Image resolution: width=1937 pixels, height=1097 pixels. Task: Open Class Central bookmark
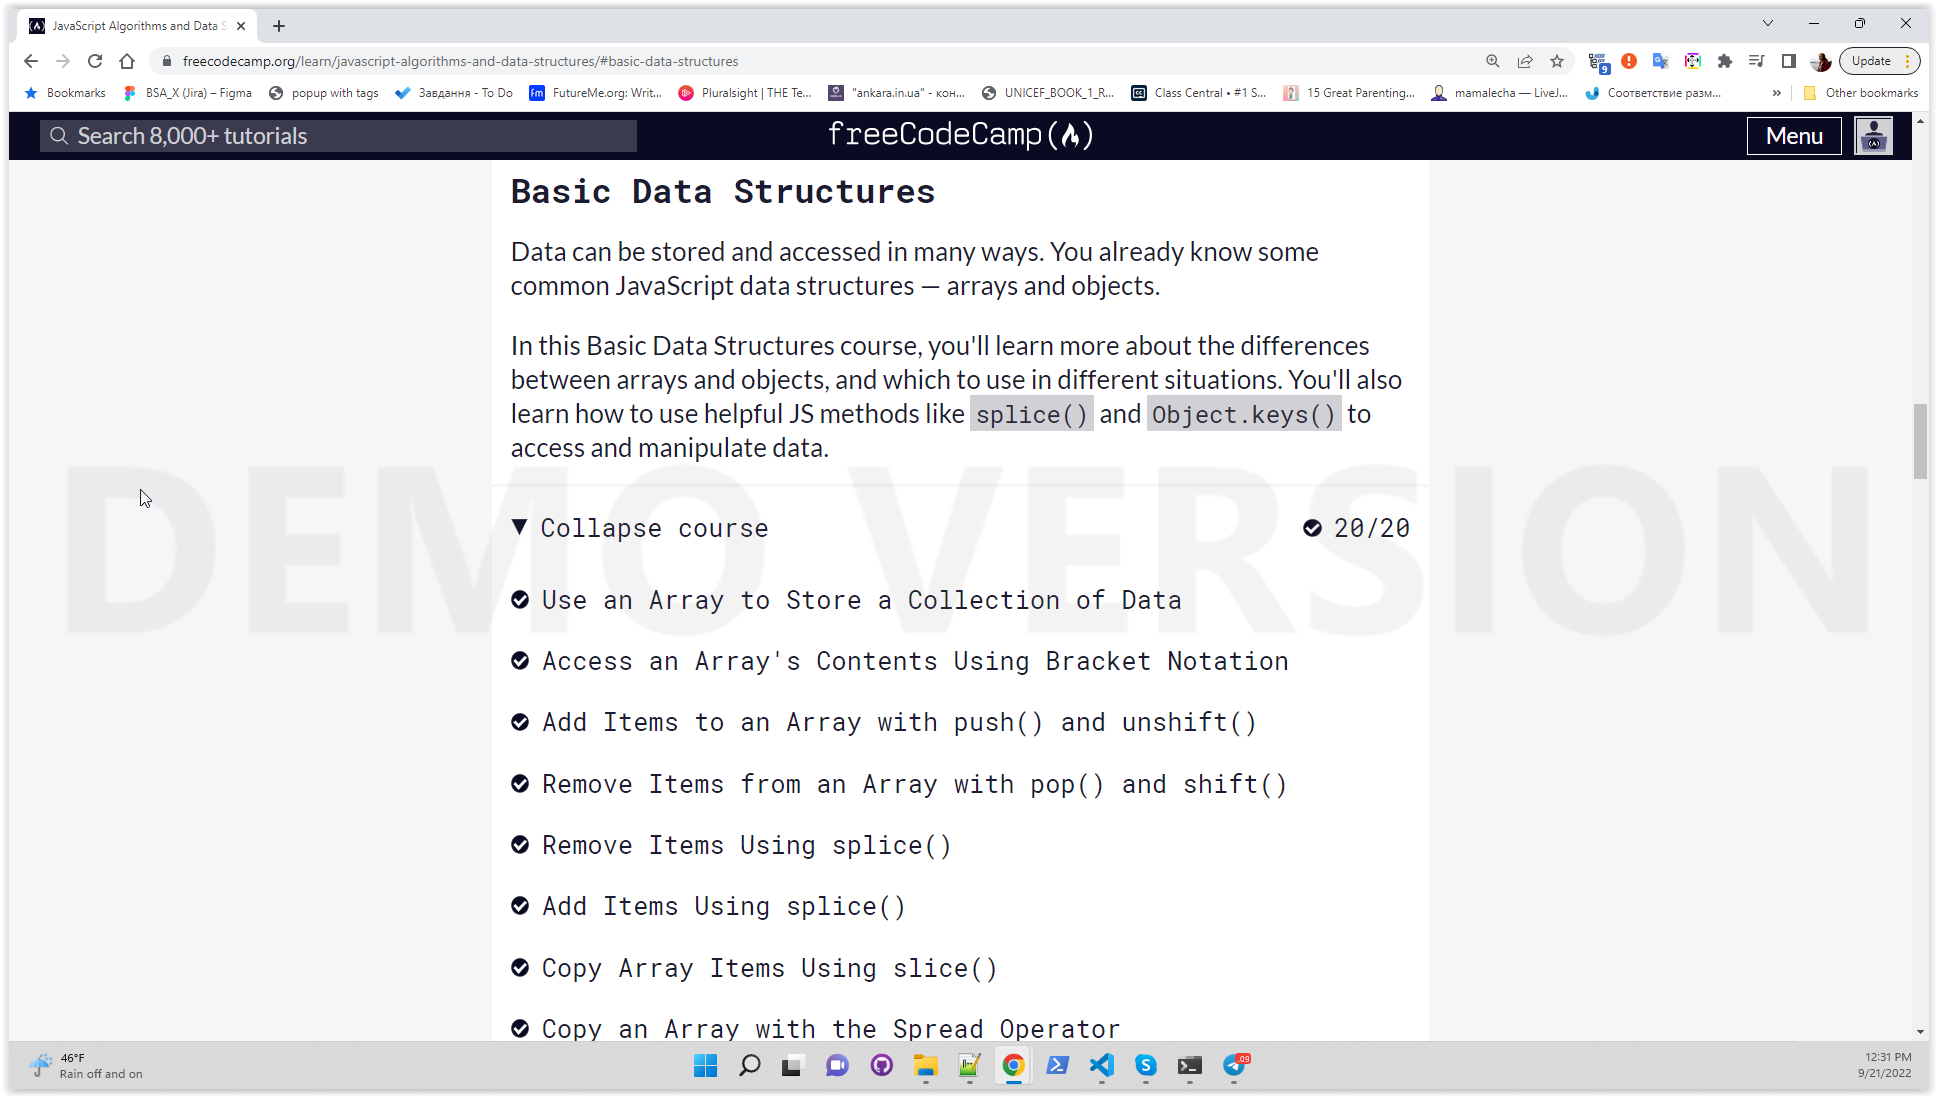pyautogui.click(x=1199, y=93)
